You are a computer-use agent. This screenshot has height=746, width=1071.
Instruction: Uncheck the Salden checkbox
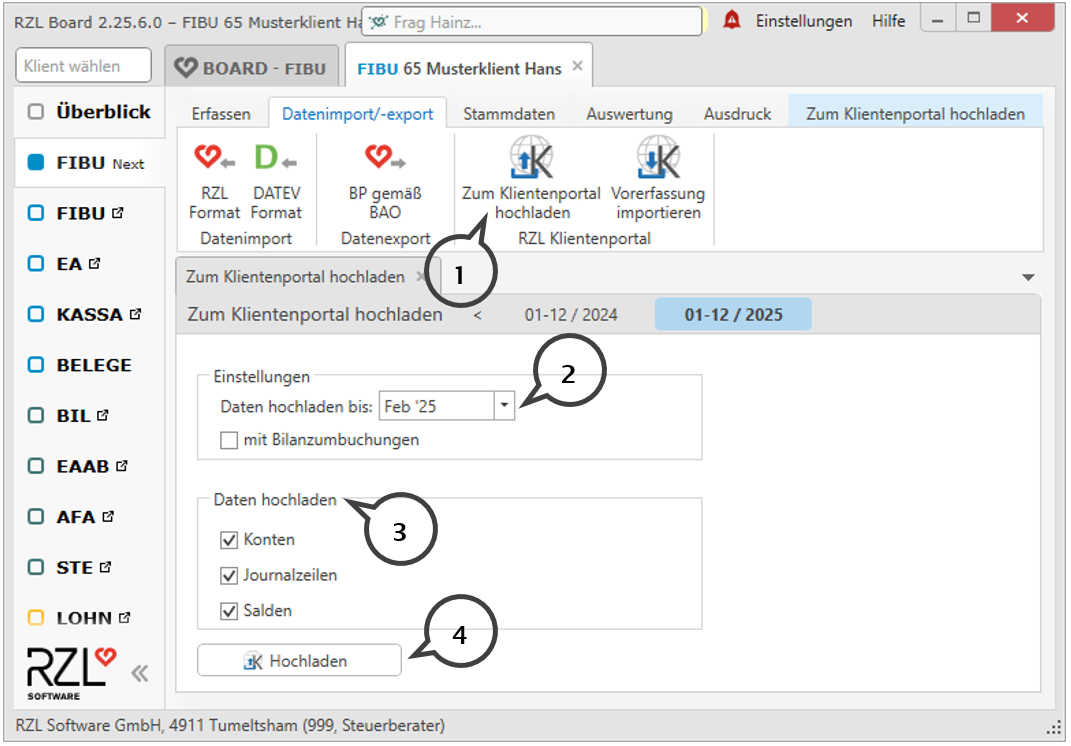(229, 610)
